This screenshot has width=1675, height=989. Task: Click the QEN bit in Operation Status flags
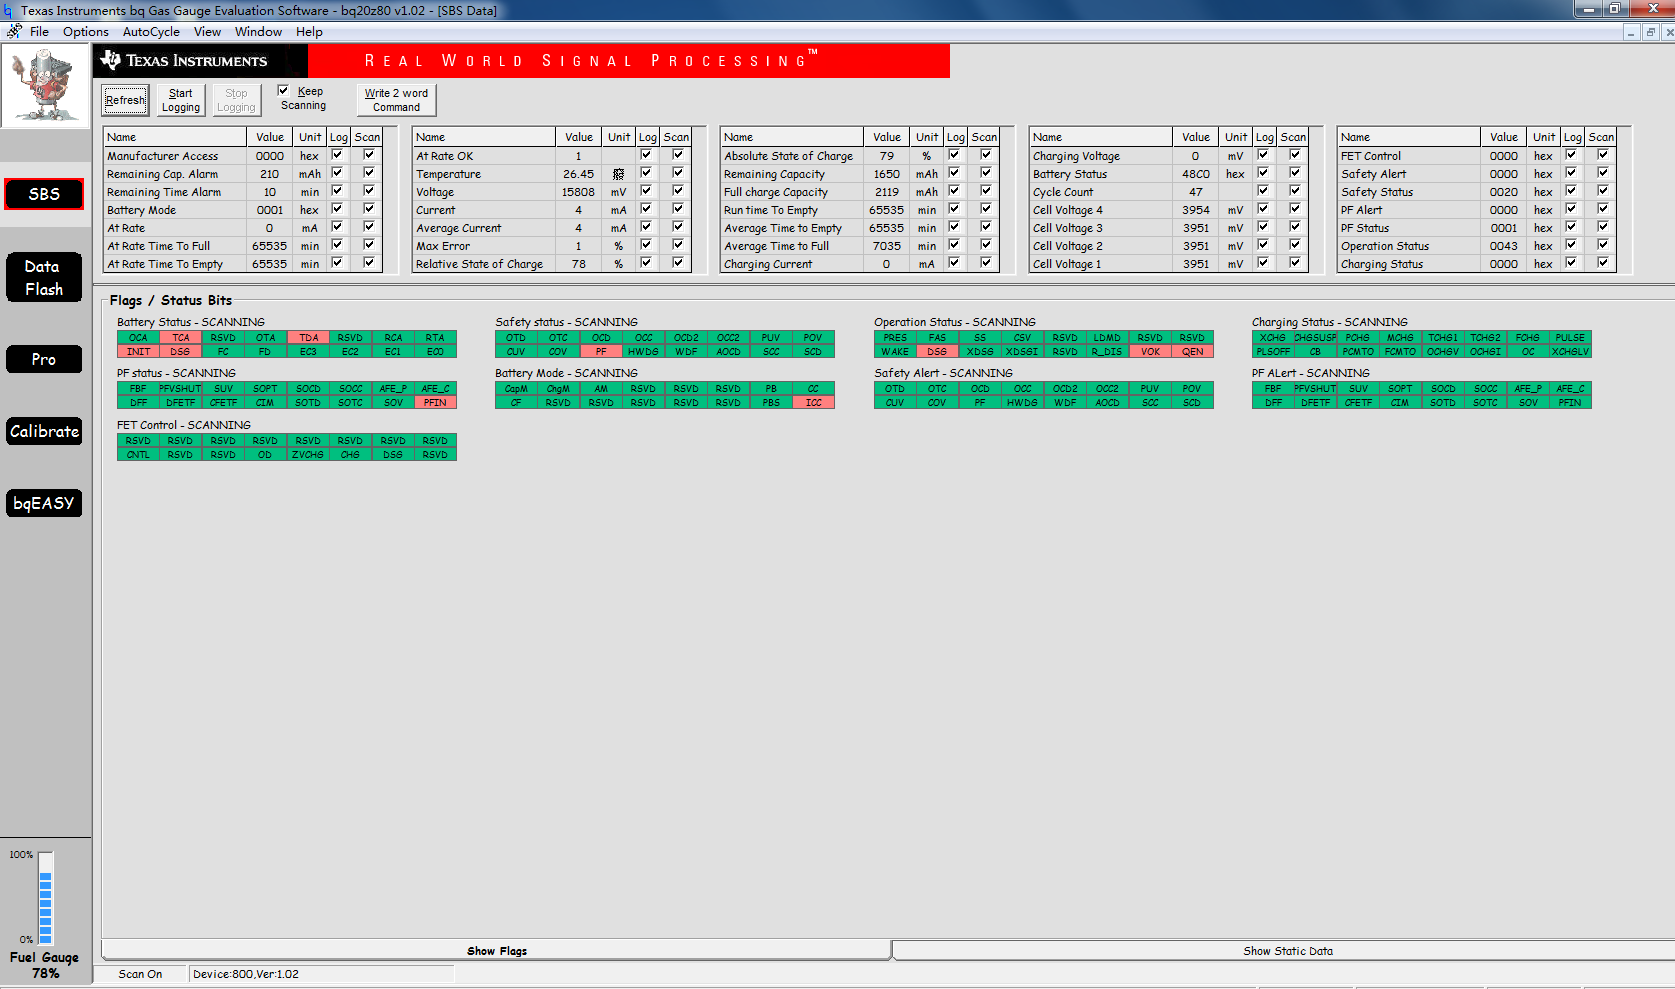(x=1192, y=352)
